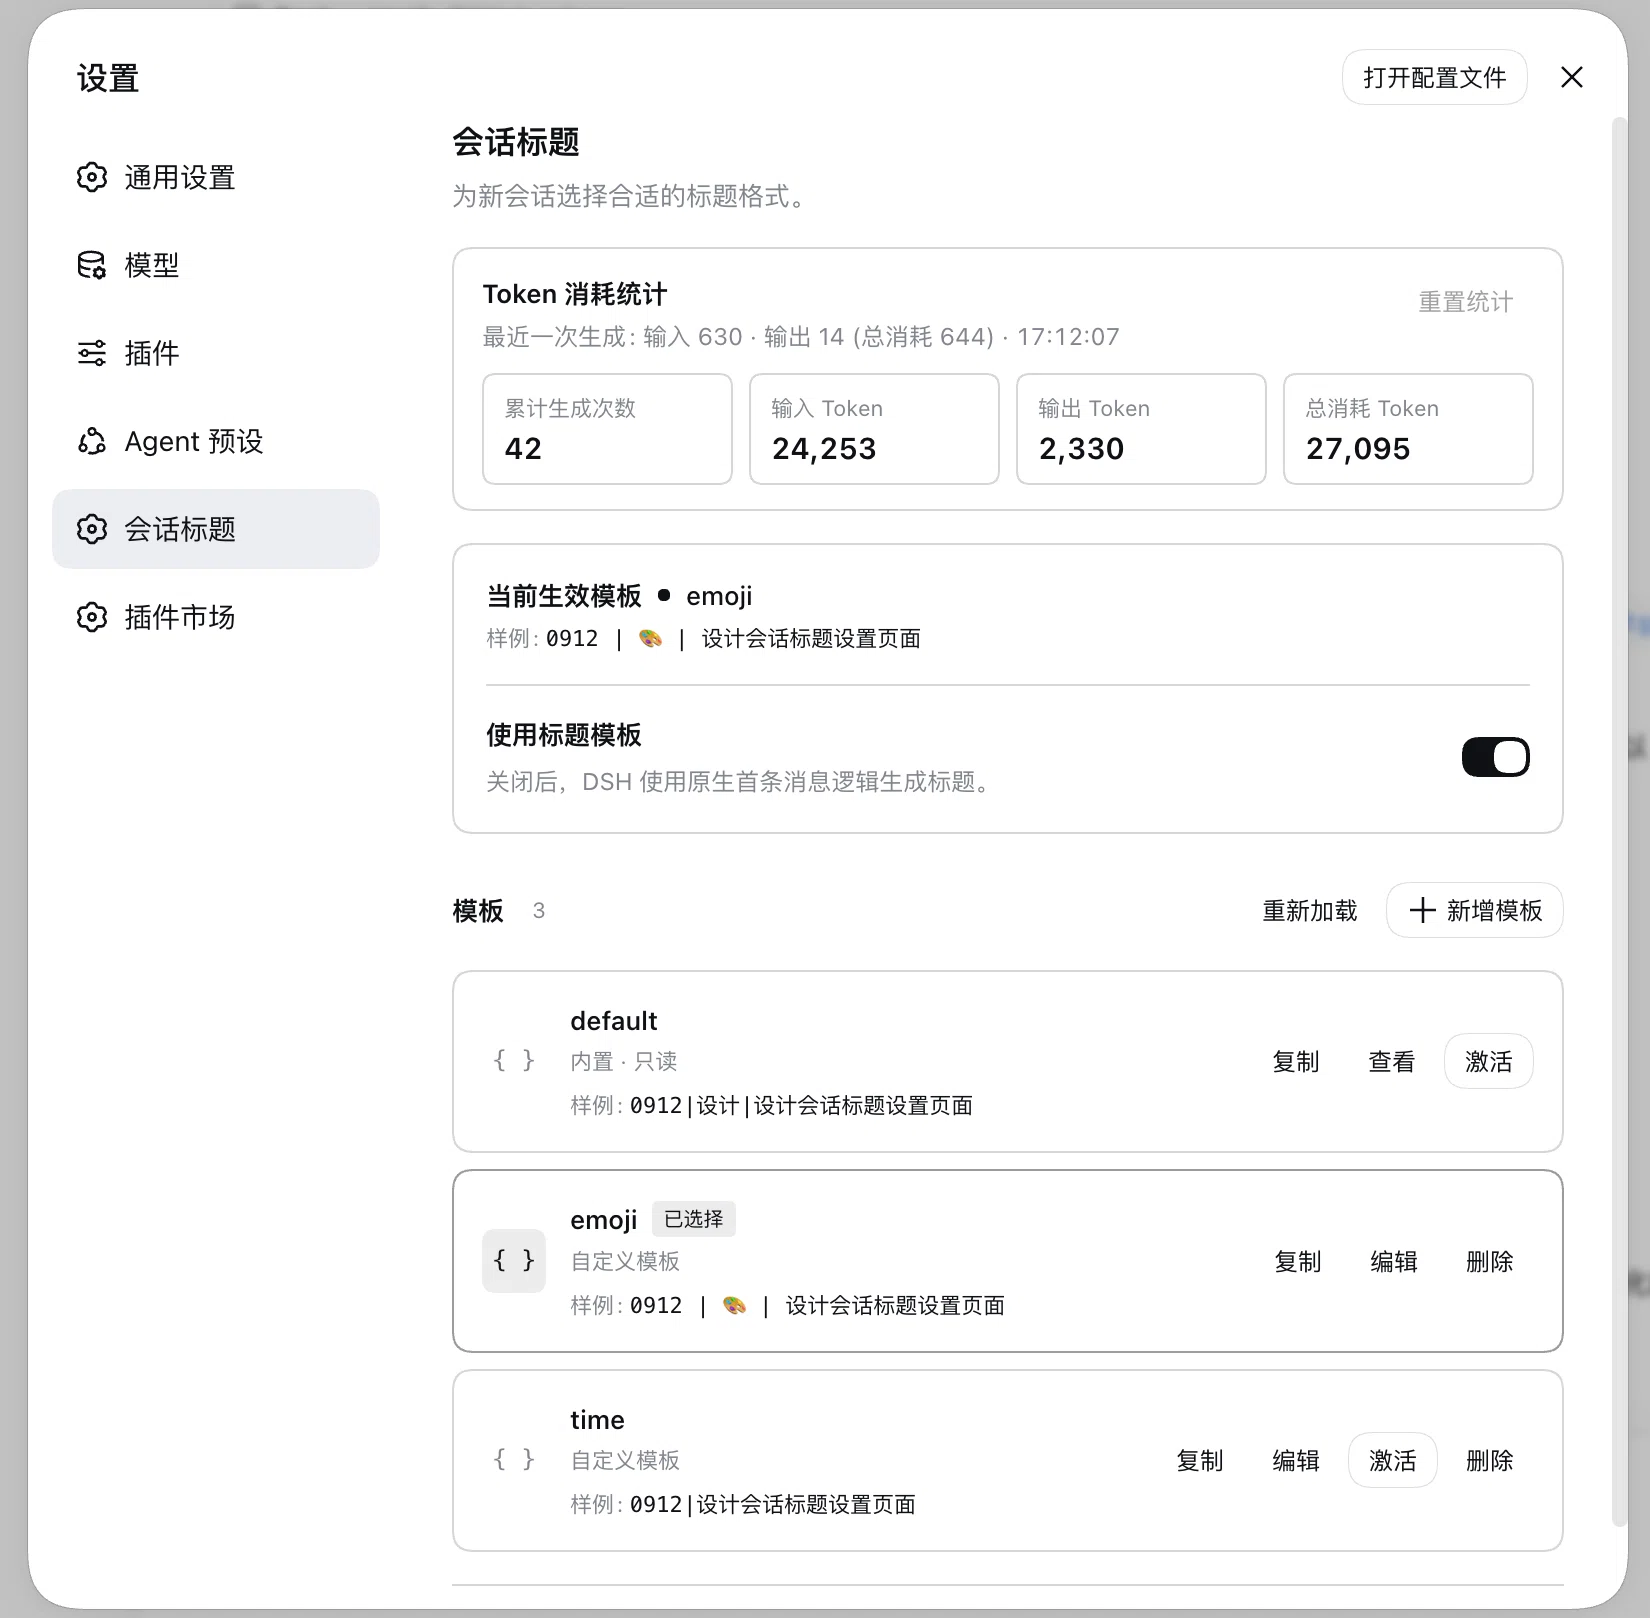Click the gear icon beside 插件市场

click(x=92, y=617)
